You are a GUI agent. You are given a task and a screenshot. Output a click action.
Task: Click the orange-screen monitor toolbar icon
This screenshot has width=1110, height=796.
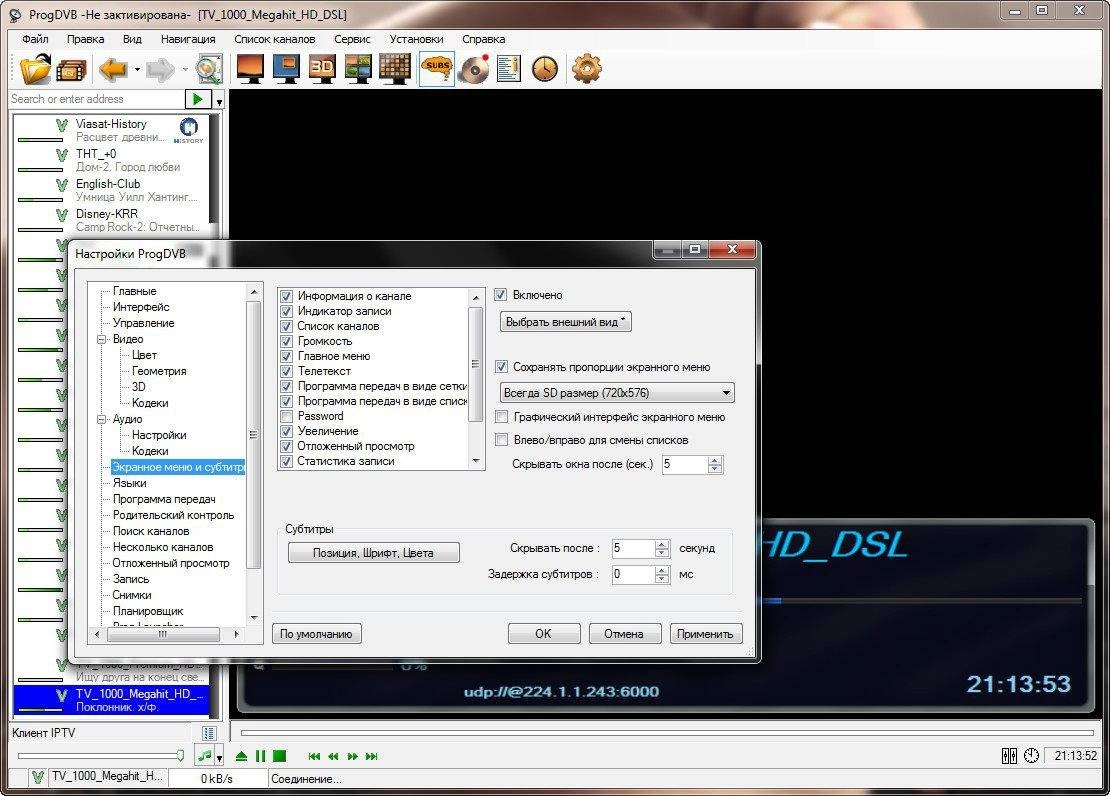tap(251, 69)
